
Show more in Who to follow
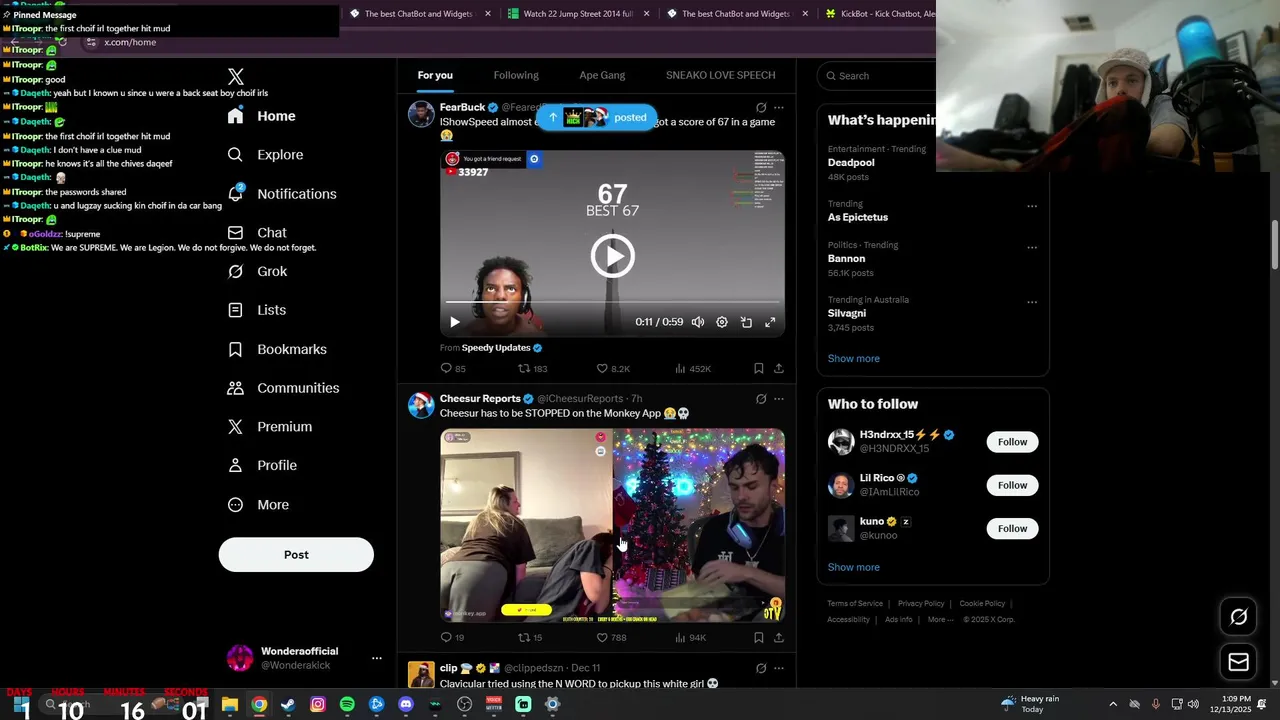(x=854, y=567)
